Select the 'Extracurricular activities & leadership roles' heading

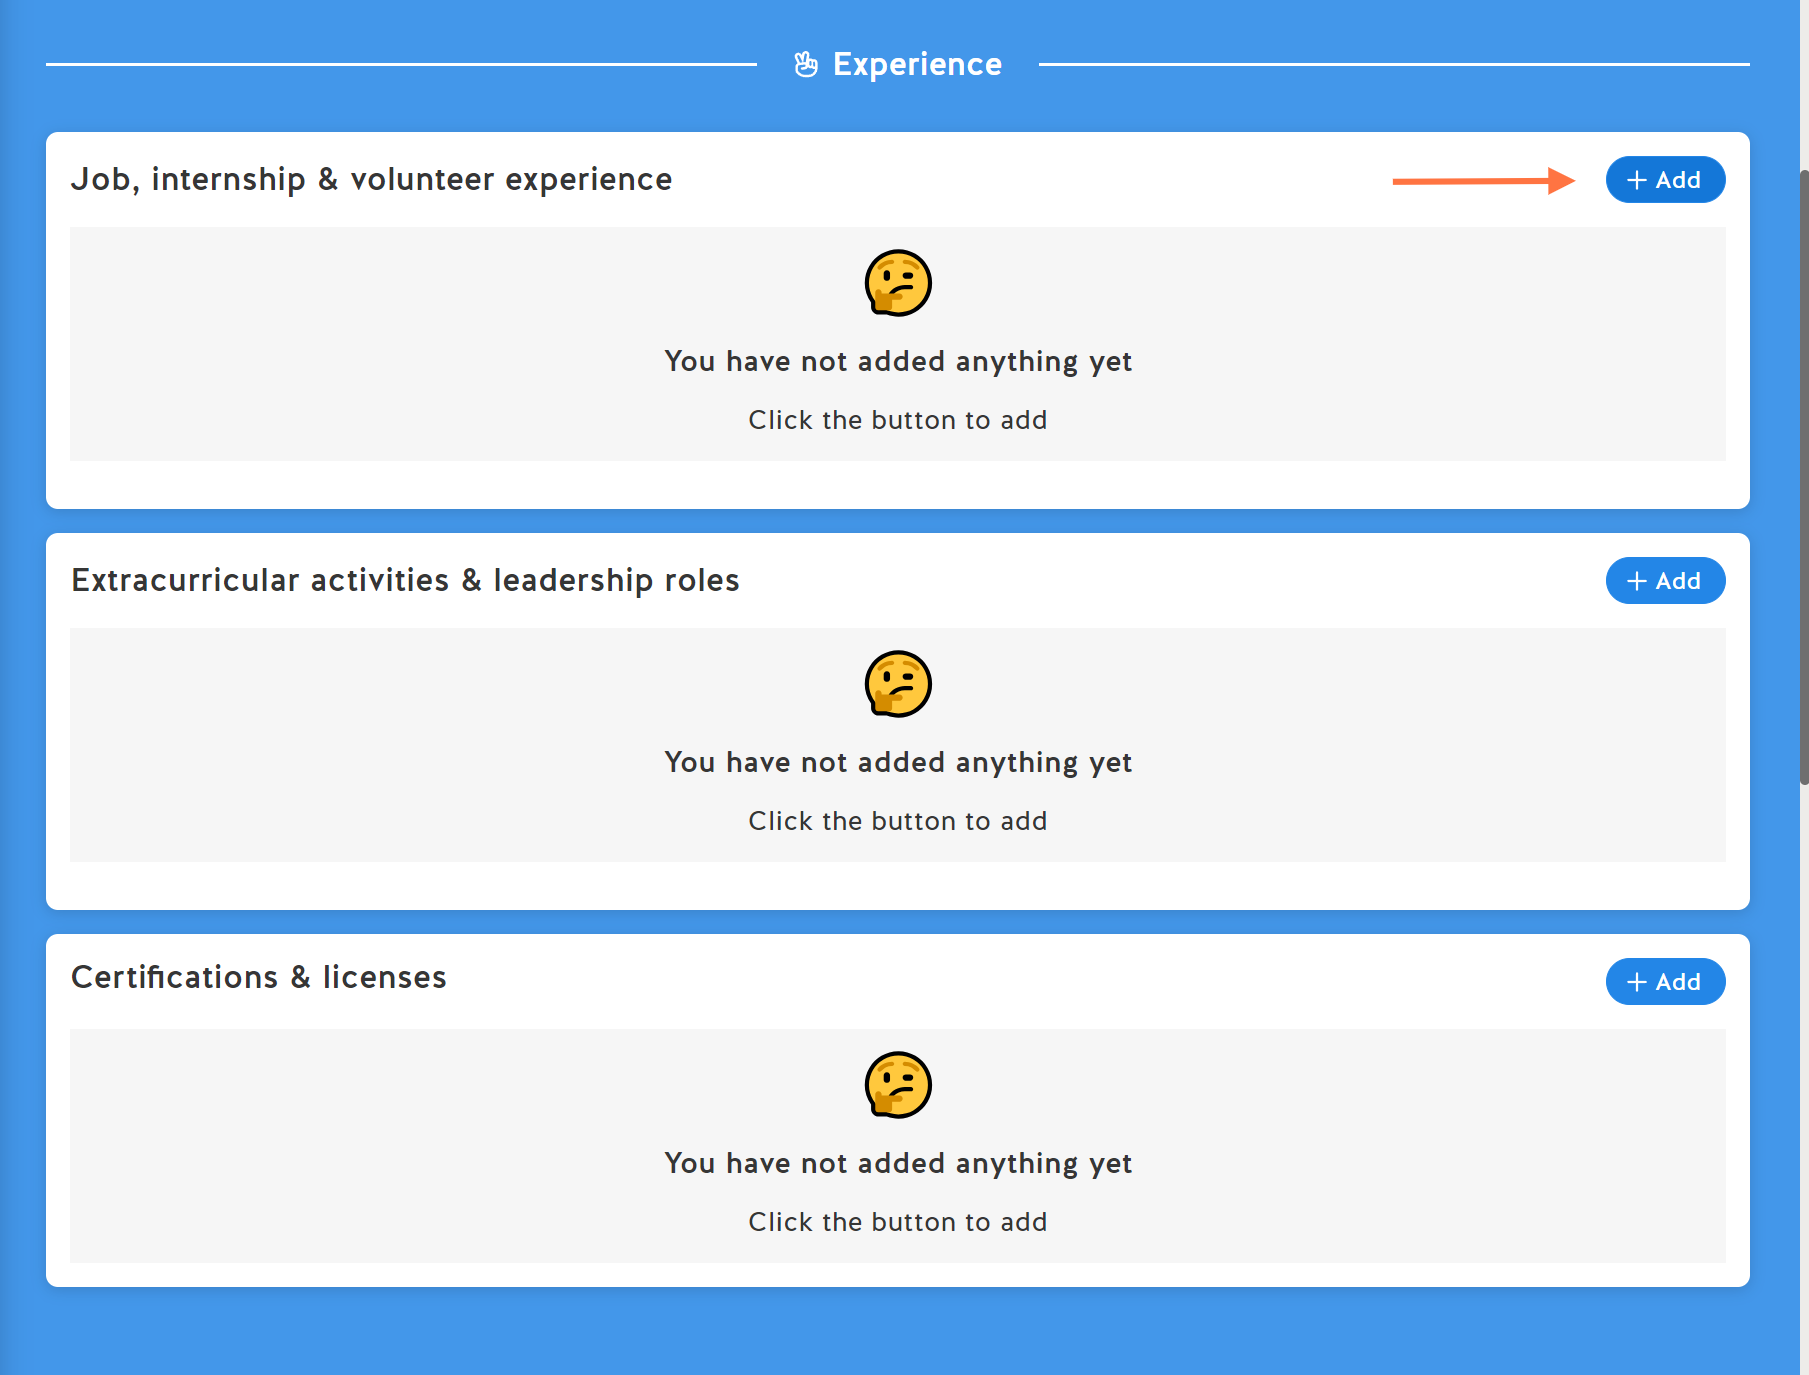[405, 580]
